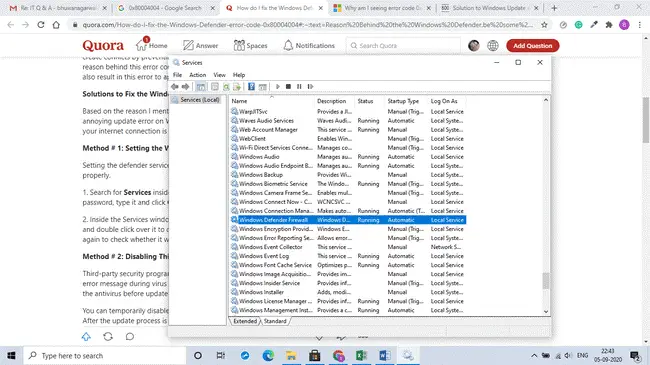Focus the Search Quora input field
This screenshot has width=650, height=365.
[403, 45]
